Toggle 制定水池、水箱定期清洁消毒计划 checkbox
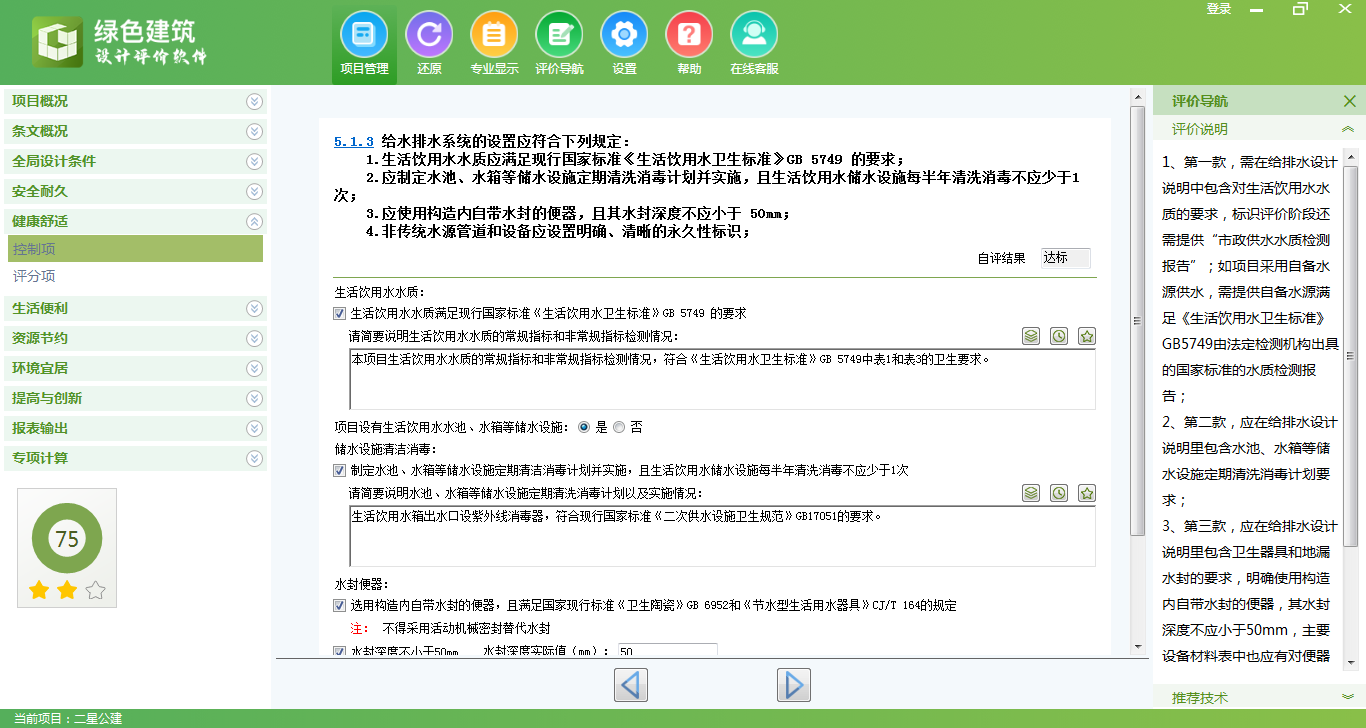Screen dimensions: 1366x728 pos(339,470)
